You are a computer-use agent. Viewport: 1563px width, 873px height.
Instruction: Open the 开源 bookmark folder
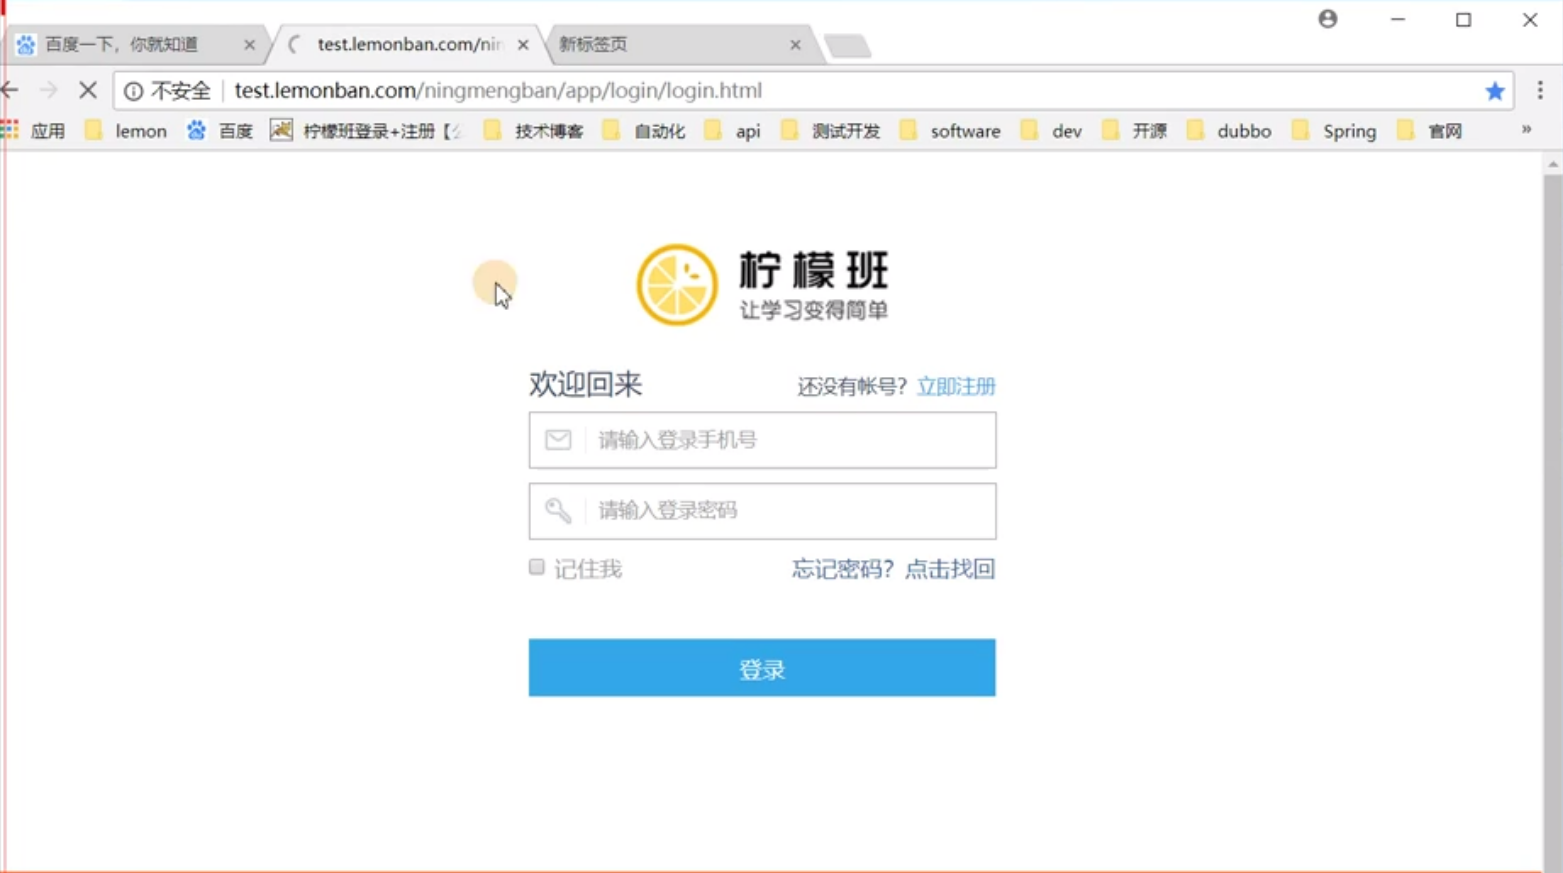[1134, 131]
